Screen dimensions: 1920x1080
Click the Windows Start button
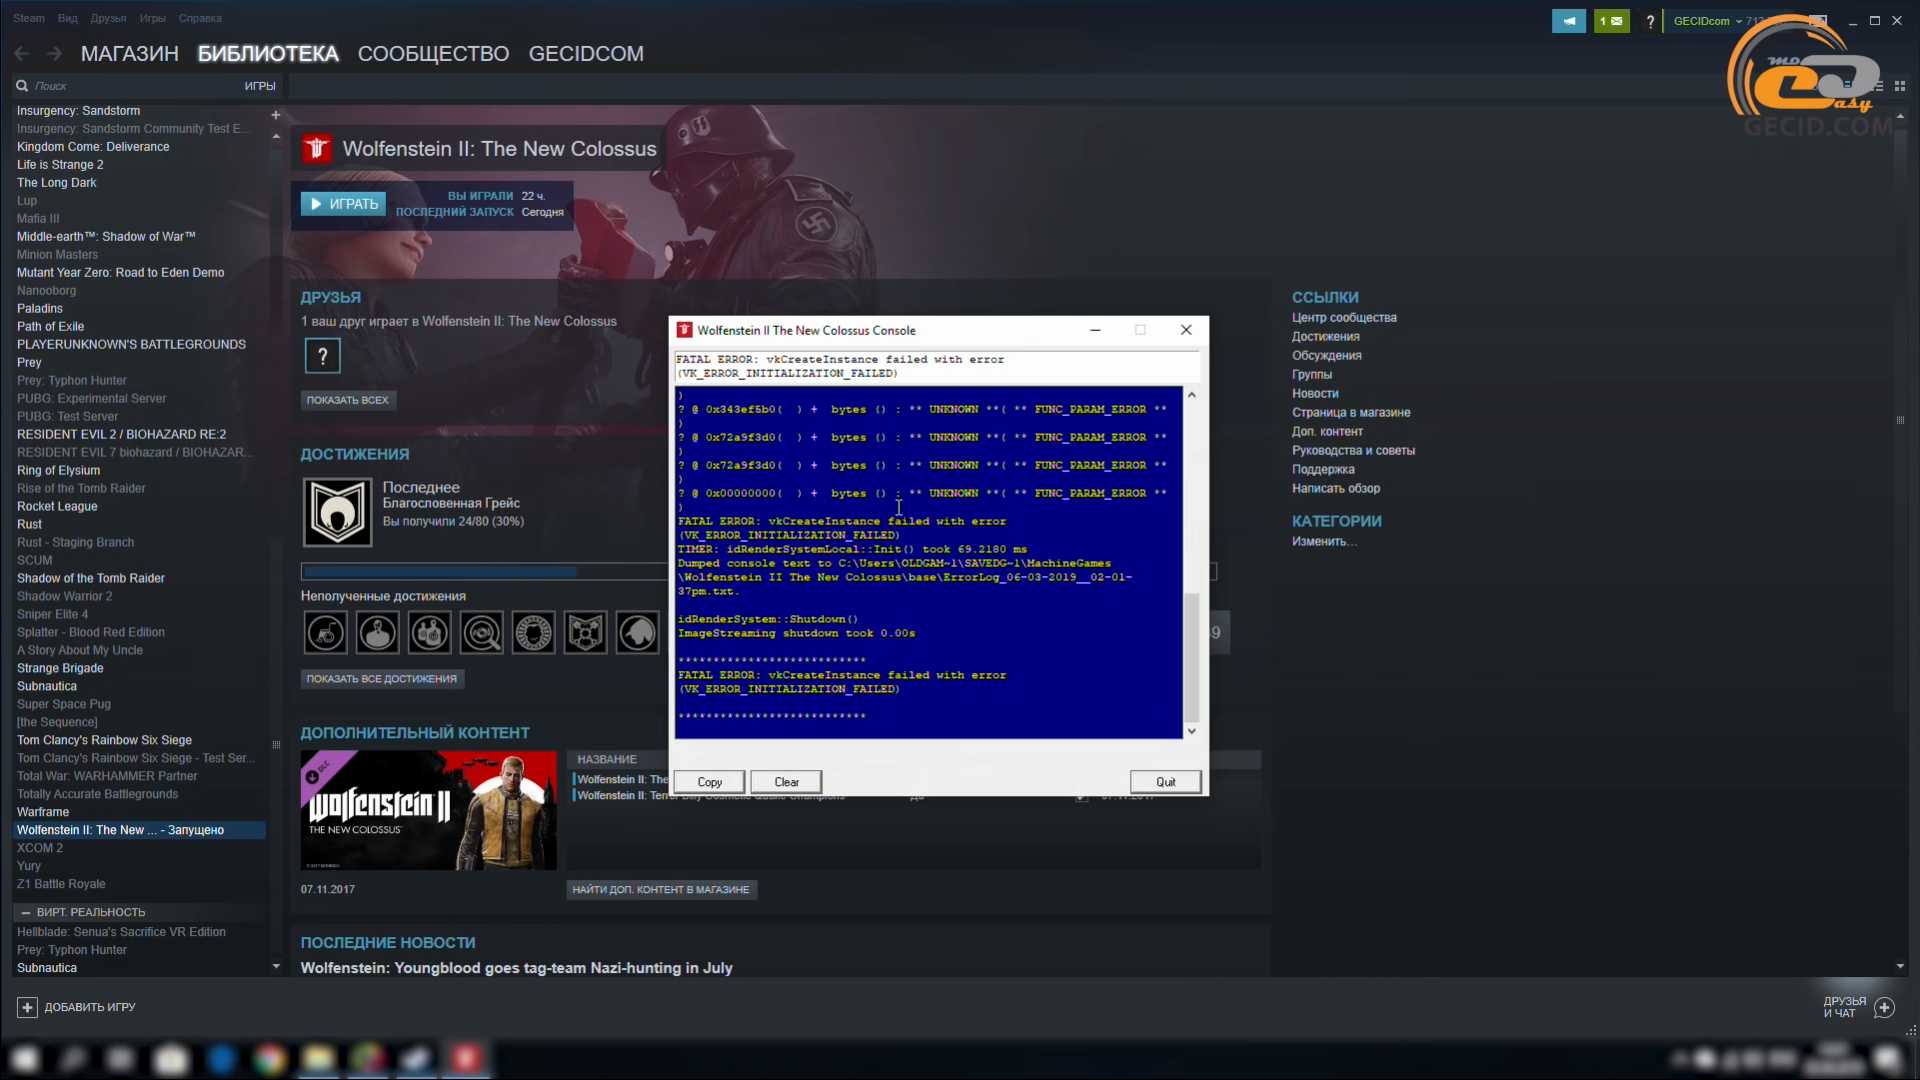tap(25, 1060)
